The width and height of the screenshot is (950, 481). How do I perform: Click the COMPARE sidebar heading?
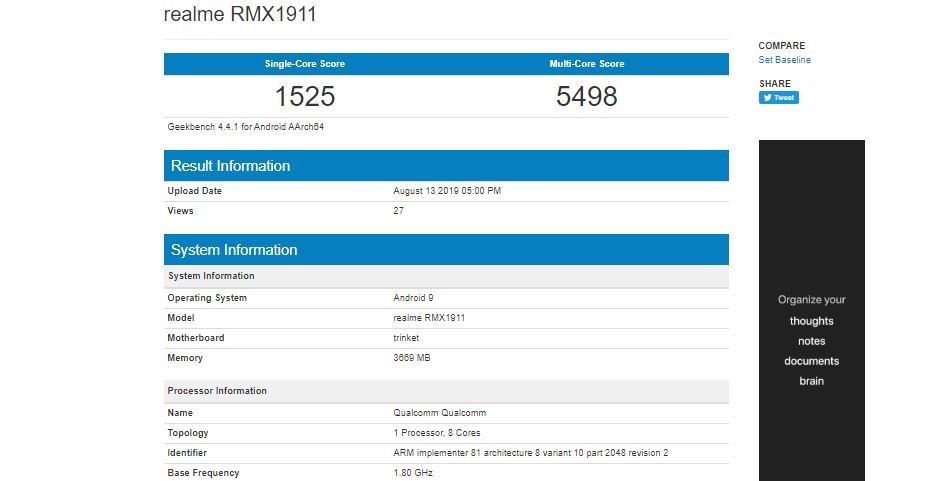[782, 45]
